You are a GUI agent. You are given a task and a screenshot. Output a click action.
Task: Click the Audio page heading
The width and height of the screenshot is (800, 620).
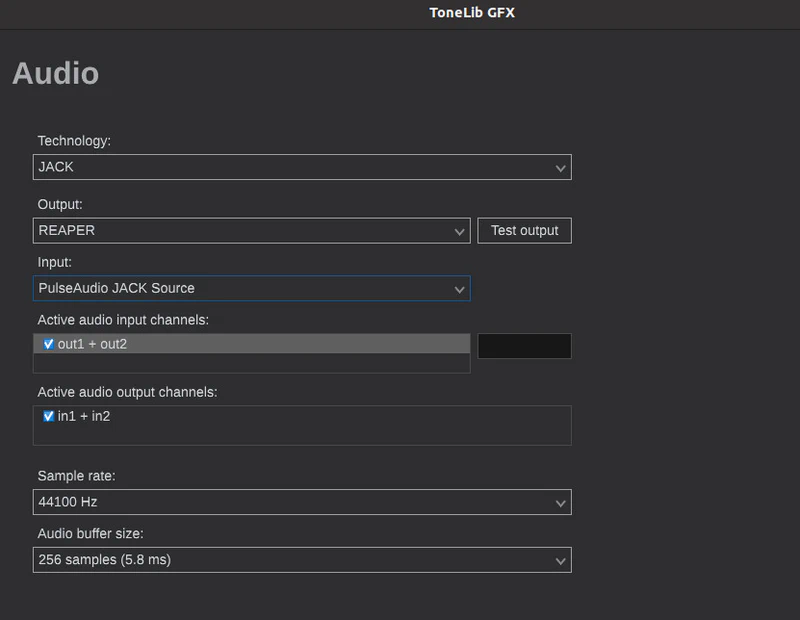click(56, 73)
